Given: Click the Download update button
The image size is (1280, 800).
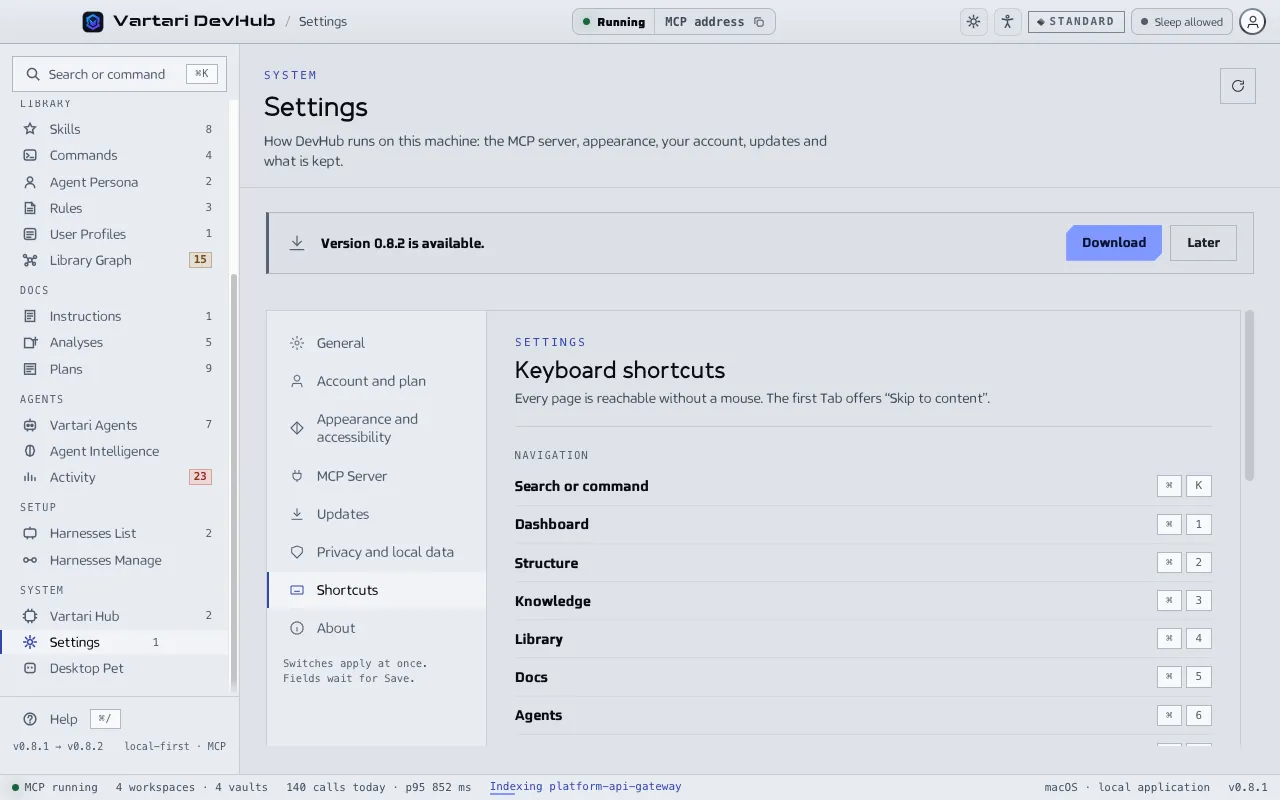Looking at the screenshot, I should pos(1114,243).
